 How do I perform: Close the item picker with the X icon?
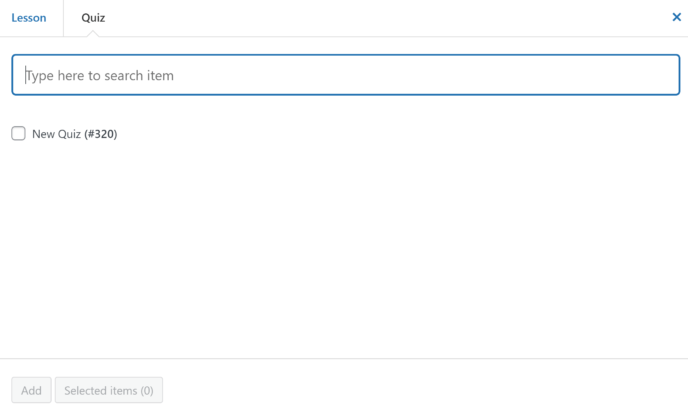(676, 17)
